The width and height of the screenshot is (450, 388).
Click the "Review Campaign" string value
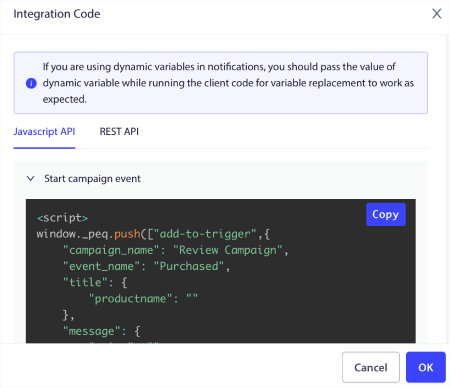[228, 250]
